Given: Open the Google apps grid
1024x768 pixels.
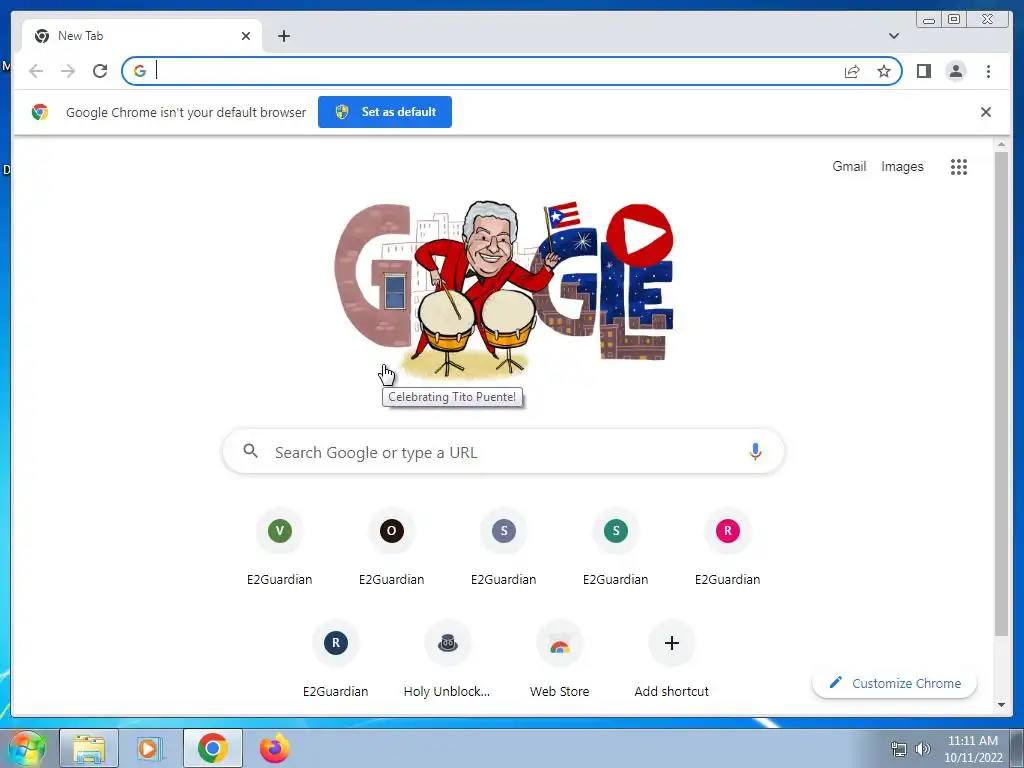Looking at the screenshot, I should click(958, 167).
